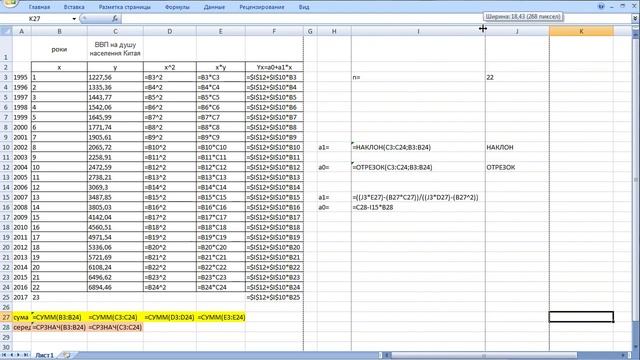Click the cell with value 22 next to n=
The width and height of the screenshot is (640, 360).
click(517, 77)
